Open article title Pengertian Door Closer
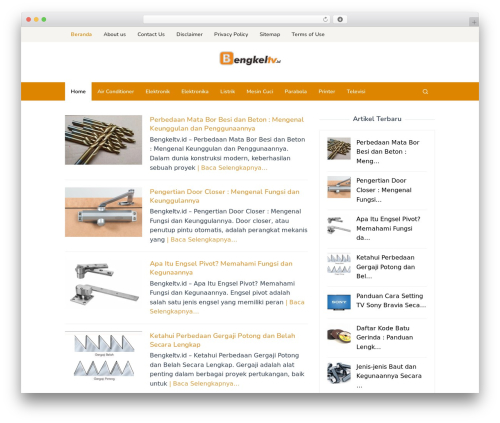Image resolution: width=500 pixels, height=423 pixels. click(x=224, y=196)
